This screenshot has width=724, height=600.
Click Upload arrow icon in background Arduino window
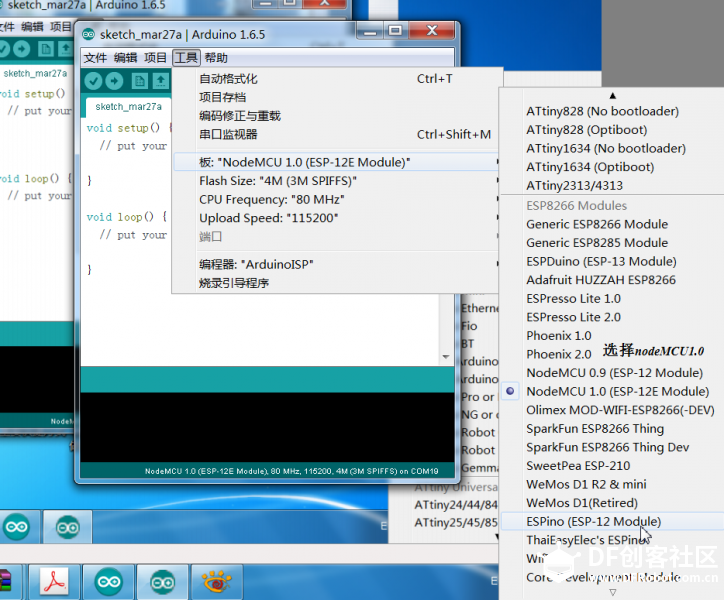coord(21,48)
